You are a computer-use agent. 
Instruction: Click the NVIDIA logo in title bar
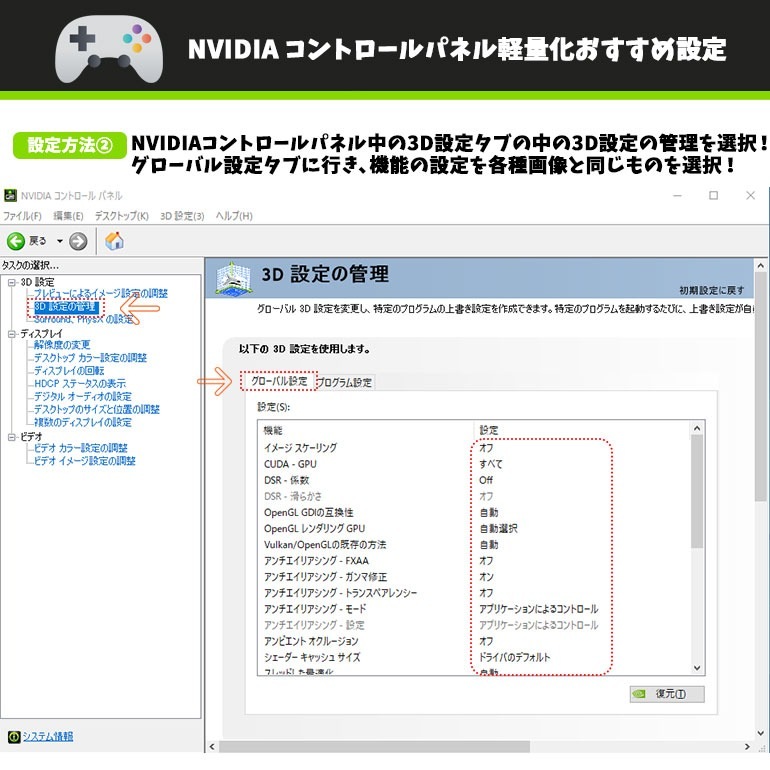tap(10, 195)
